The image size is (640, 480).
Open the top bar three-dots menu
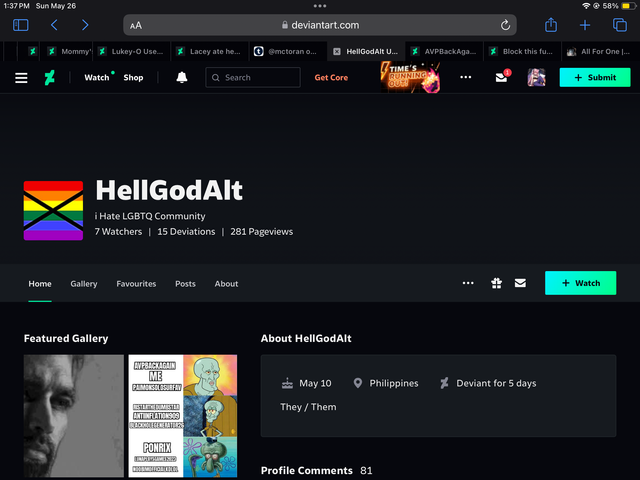(x=465, y=77)
